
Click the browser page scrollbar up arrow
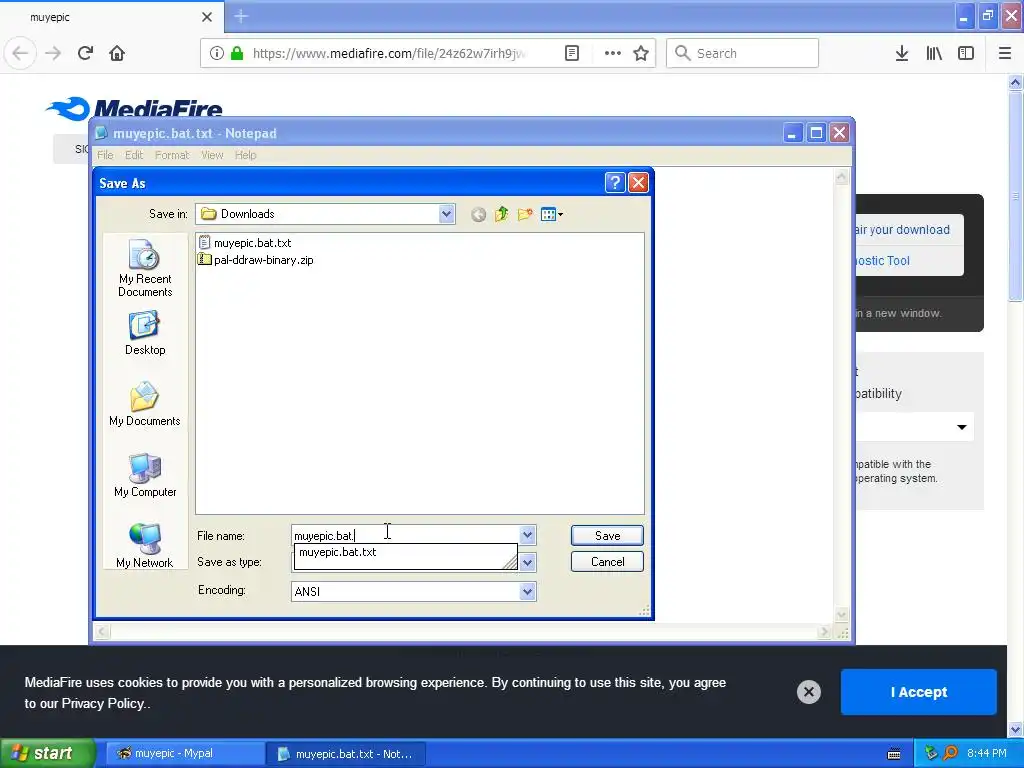pyautogui.click(x=1016, y=82)
